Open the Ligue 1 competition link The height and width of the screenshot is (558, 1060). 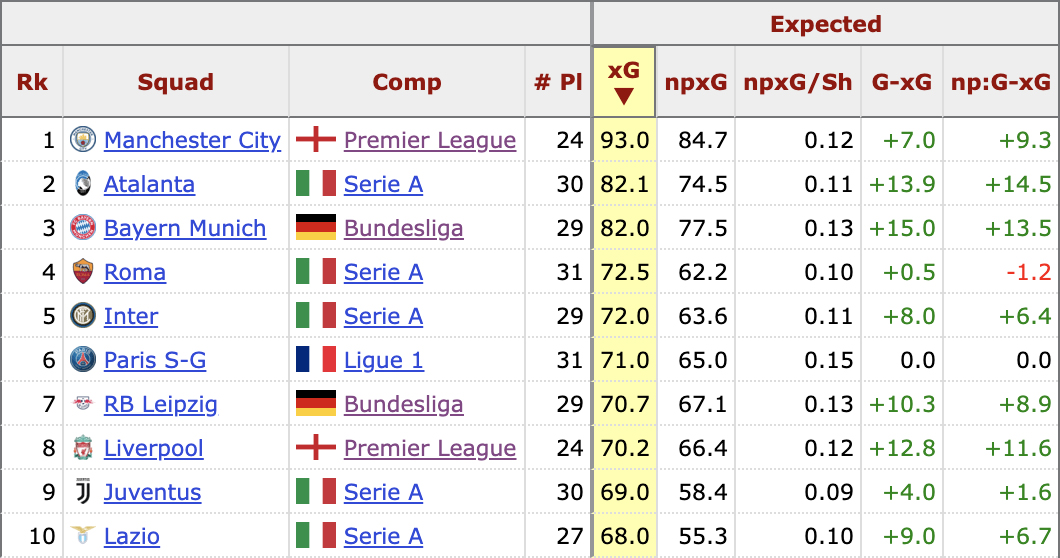[383, 360]
